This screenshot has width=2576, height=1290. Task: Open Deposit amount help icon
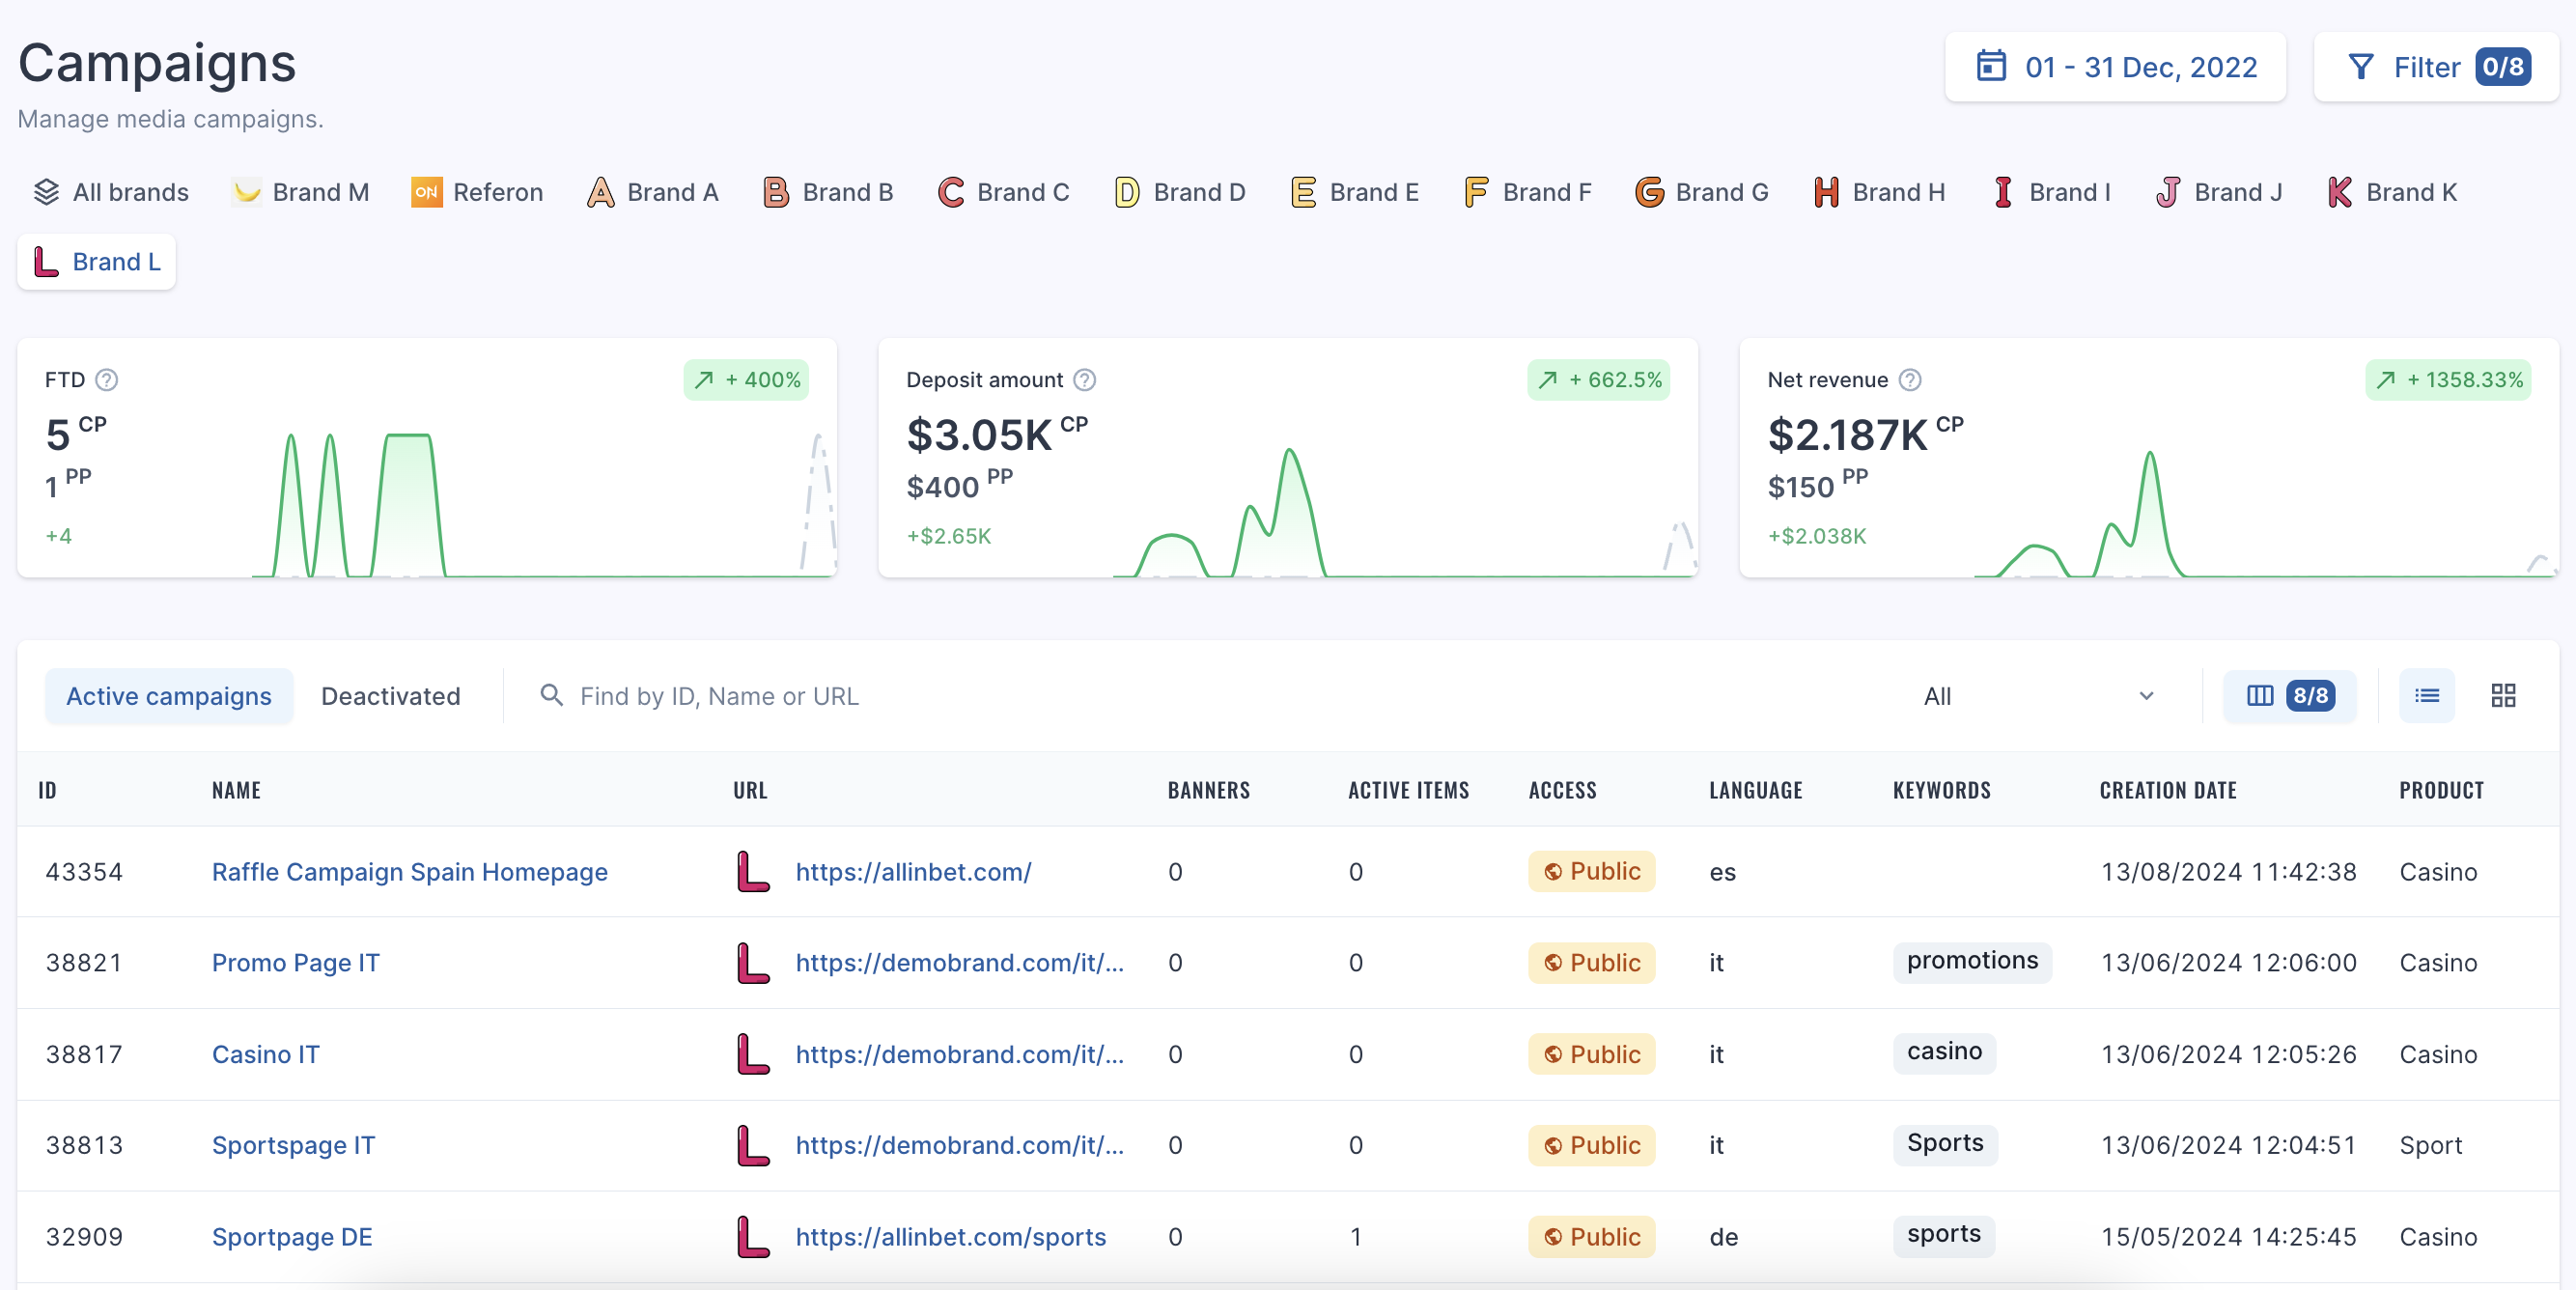click(x=1085, y=380)
